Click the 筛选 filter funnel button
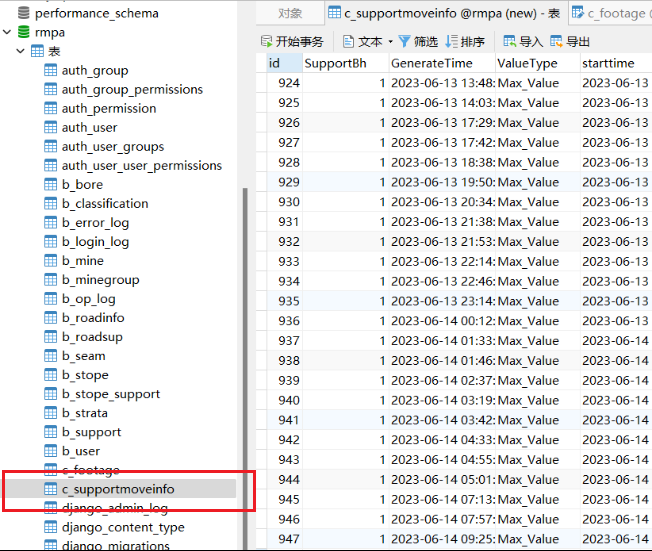Screen dimensions: 652x551 418,42
